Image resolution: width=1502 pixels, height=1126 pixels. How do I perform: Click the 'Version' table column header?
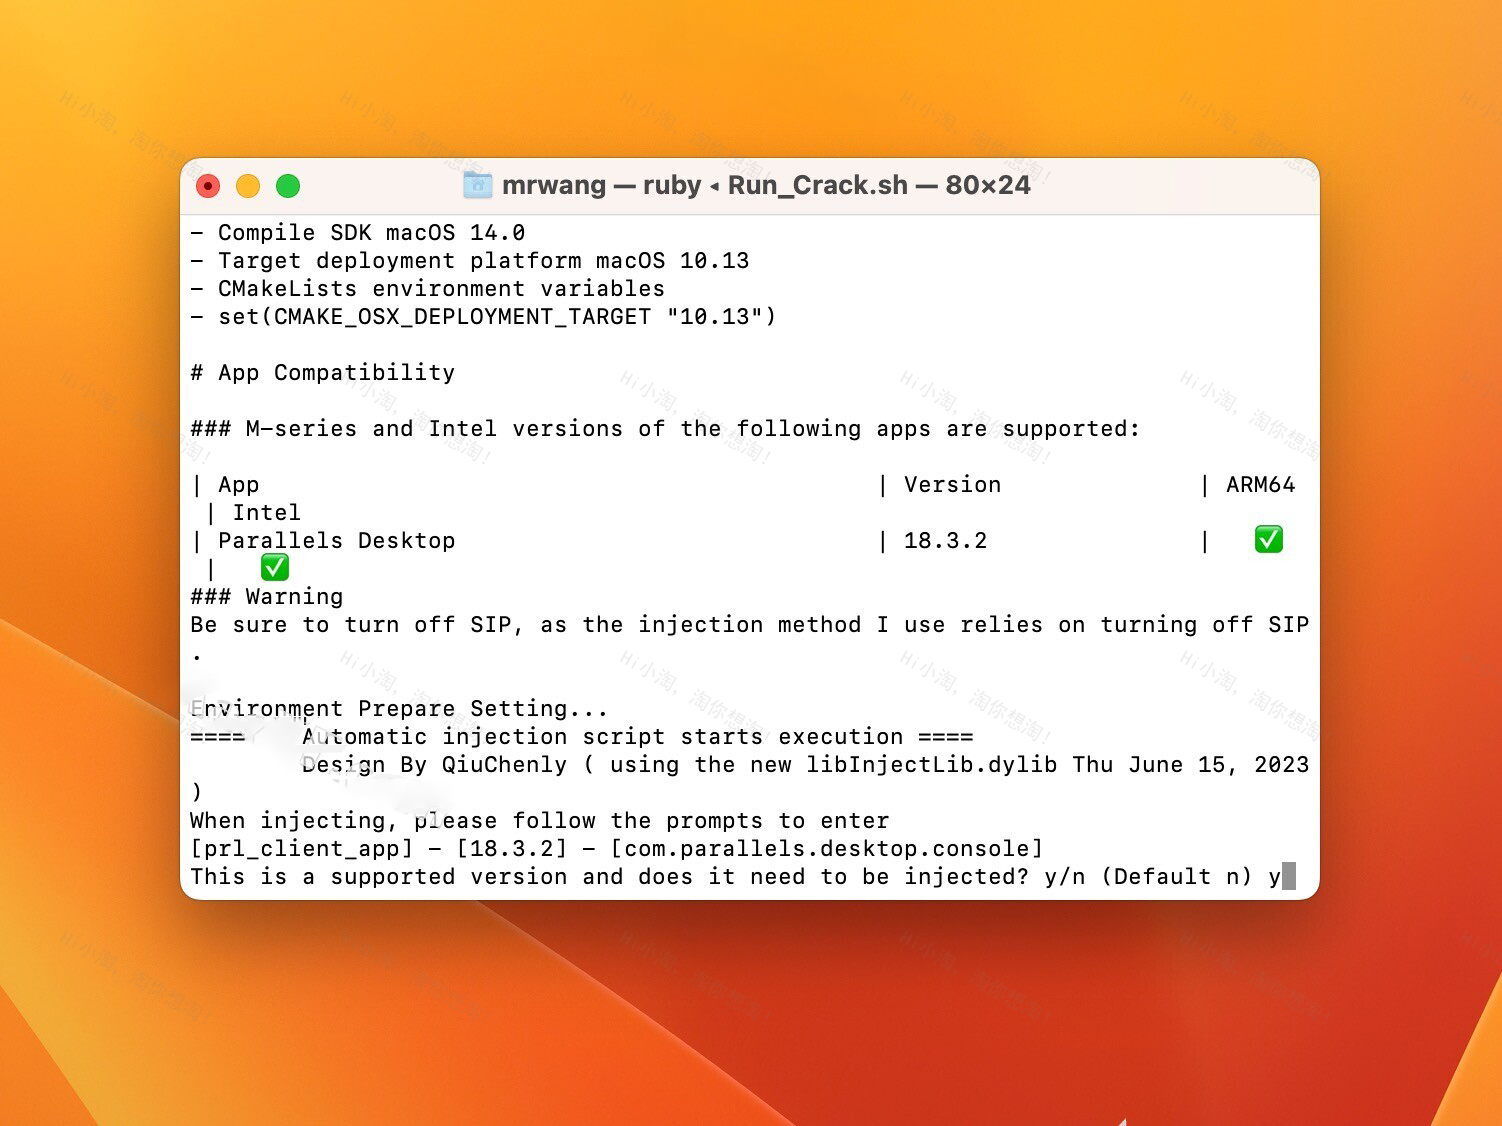pyautogui.click(x=952, y=485)
